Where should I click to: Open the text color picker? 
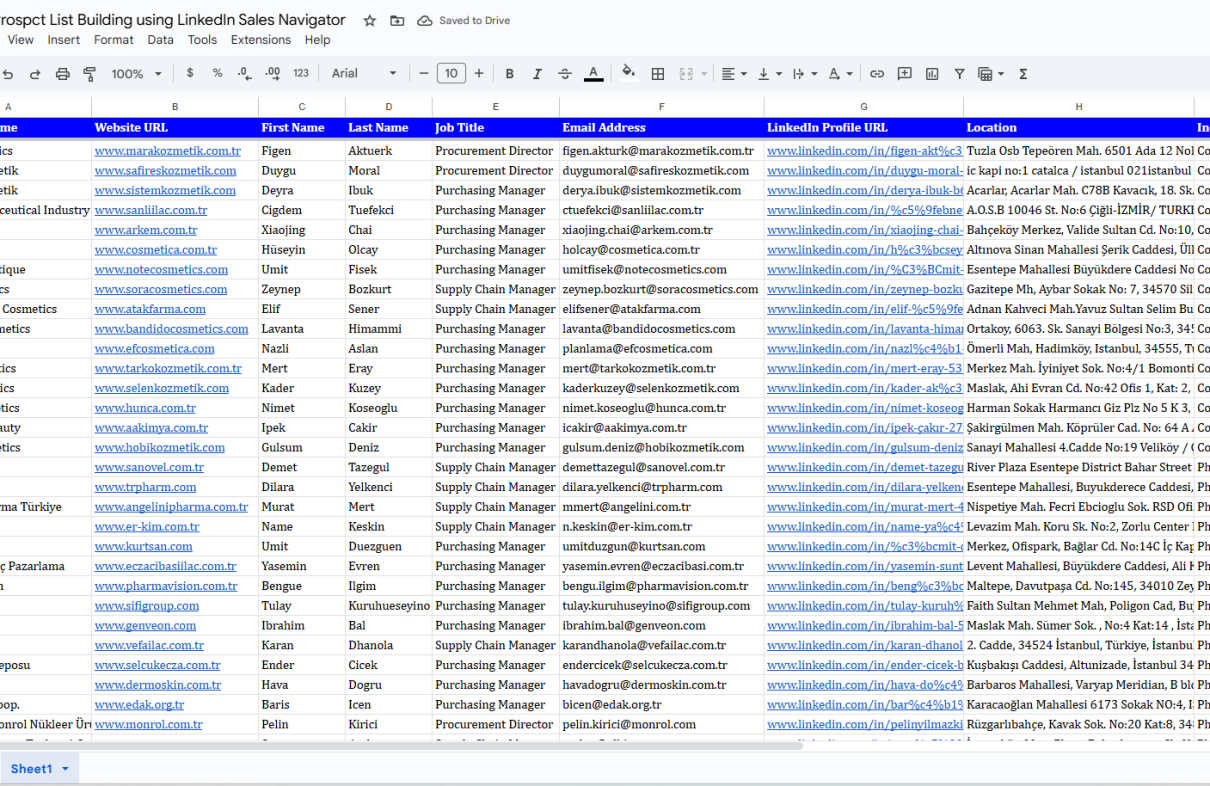[593, 74]
